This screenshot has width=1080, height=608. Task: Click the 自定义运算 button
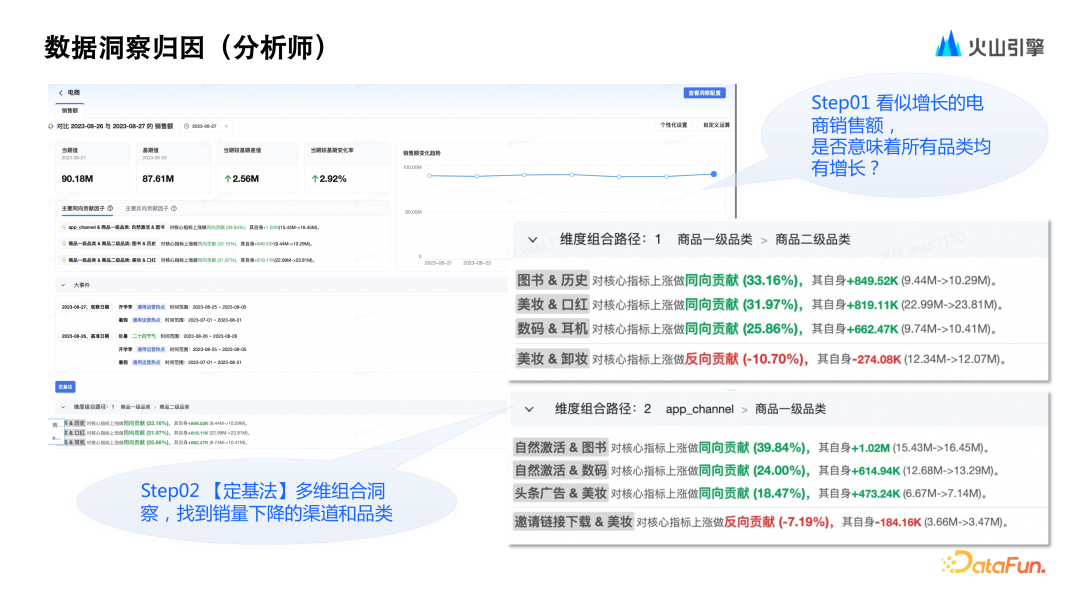click(716, 126)
